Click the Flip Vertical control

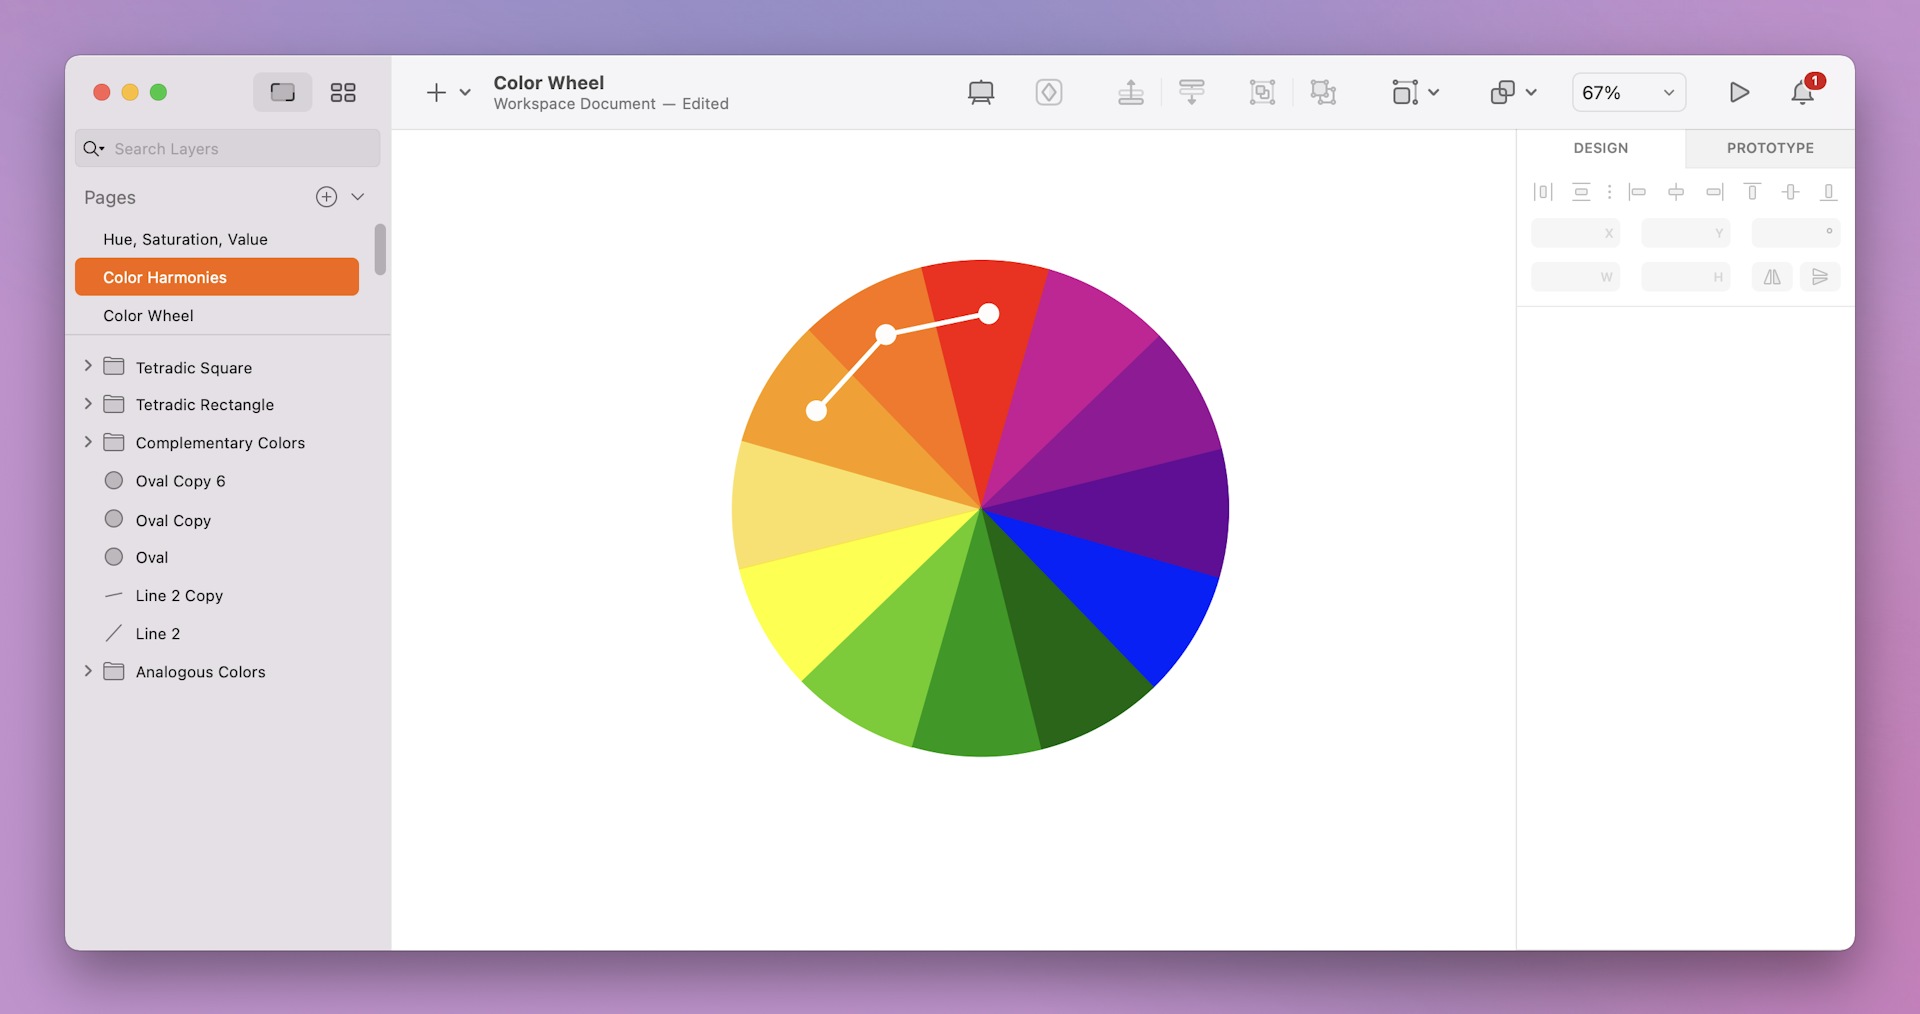coord(1821,277)
